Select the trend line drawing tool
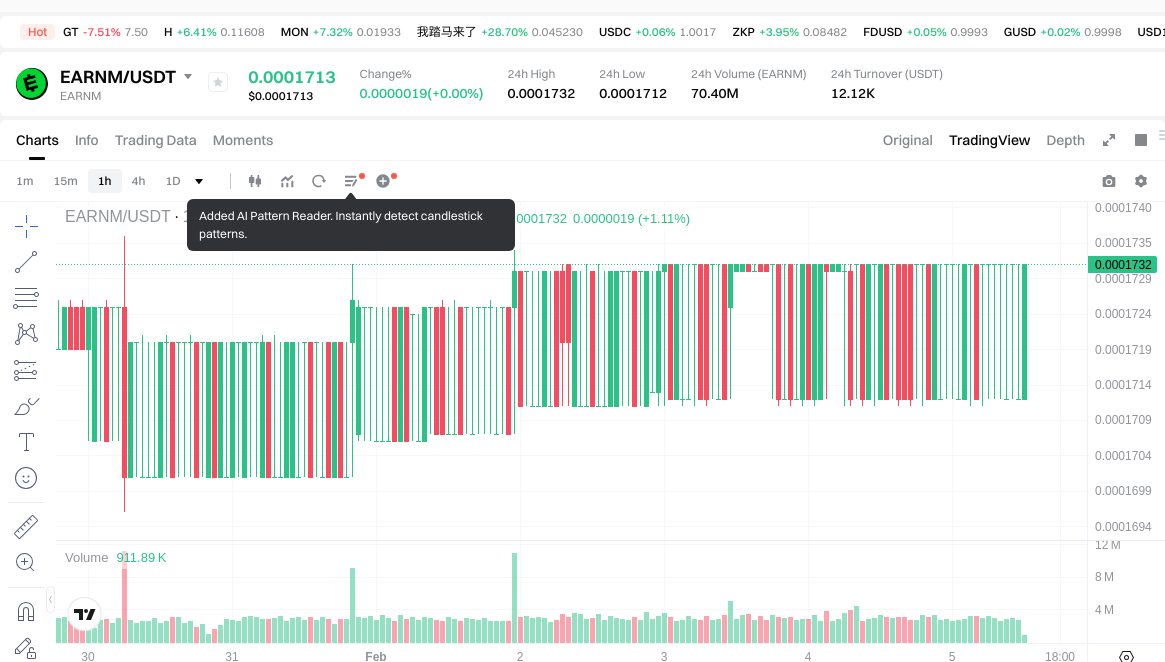Screen dimensions: 1165x662 coord(26,262)
